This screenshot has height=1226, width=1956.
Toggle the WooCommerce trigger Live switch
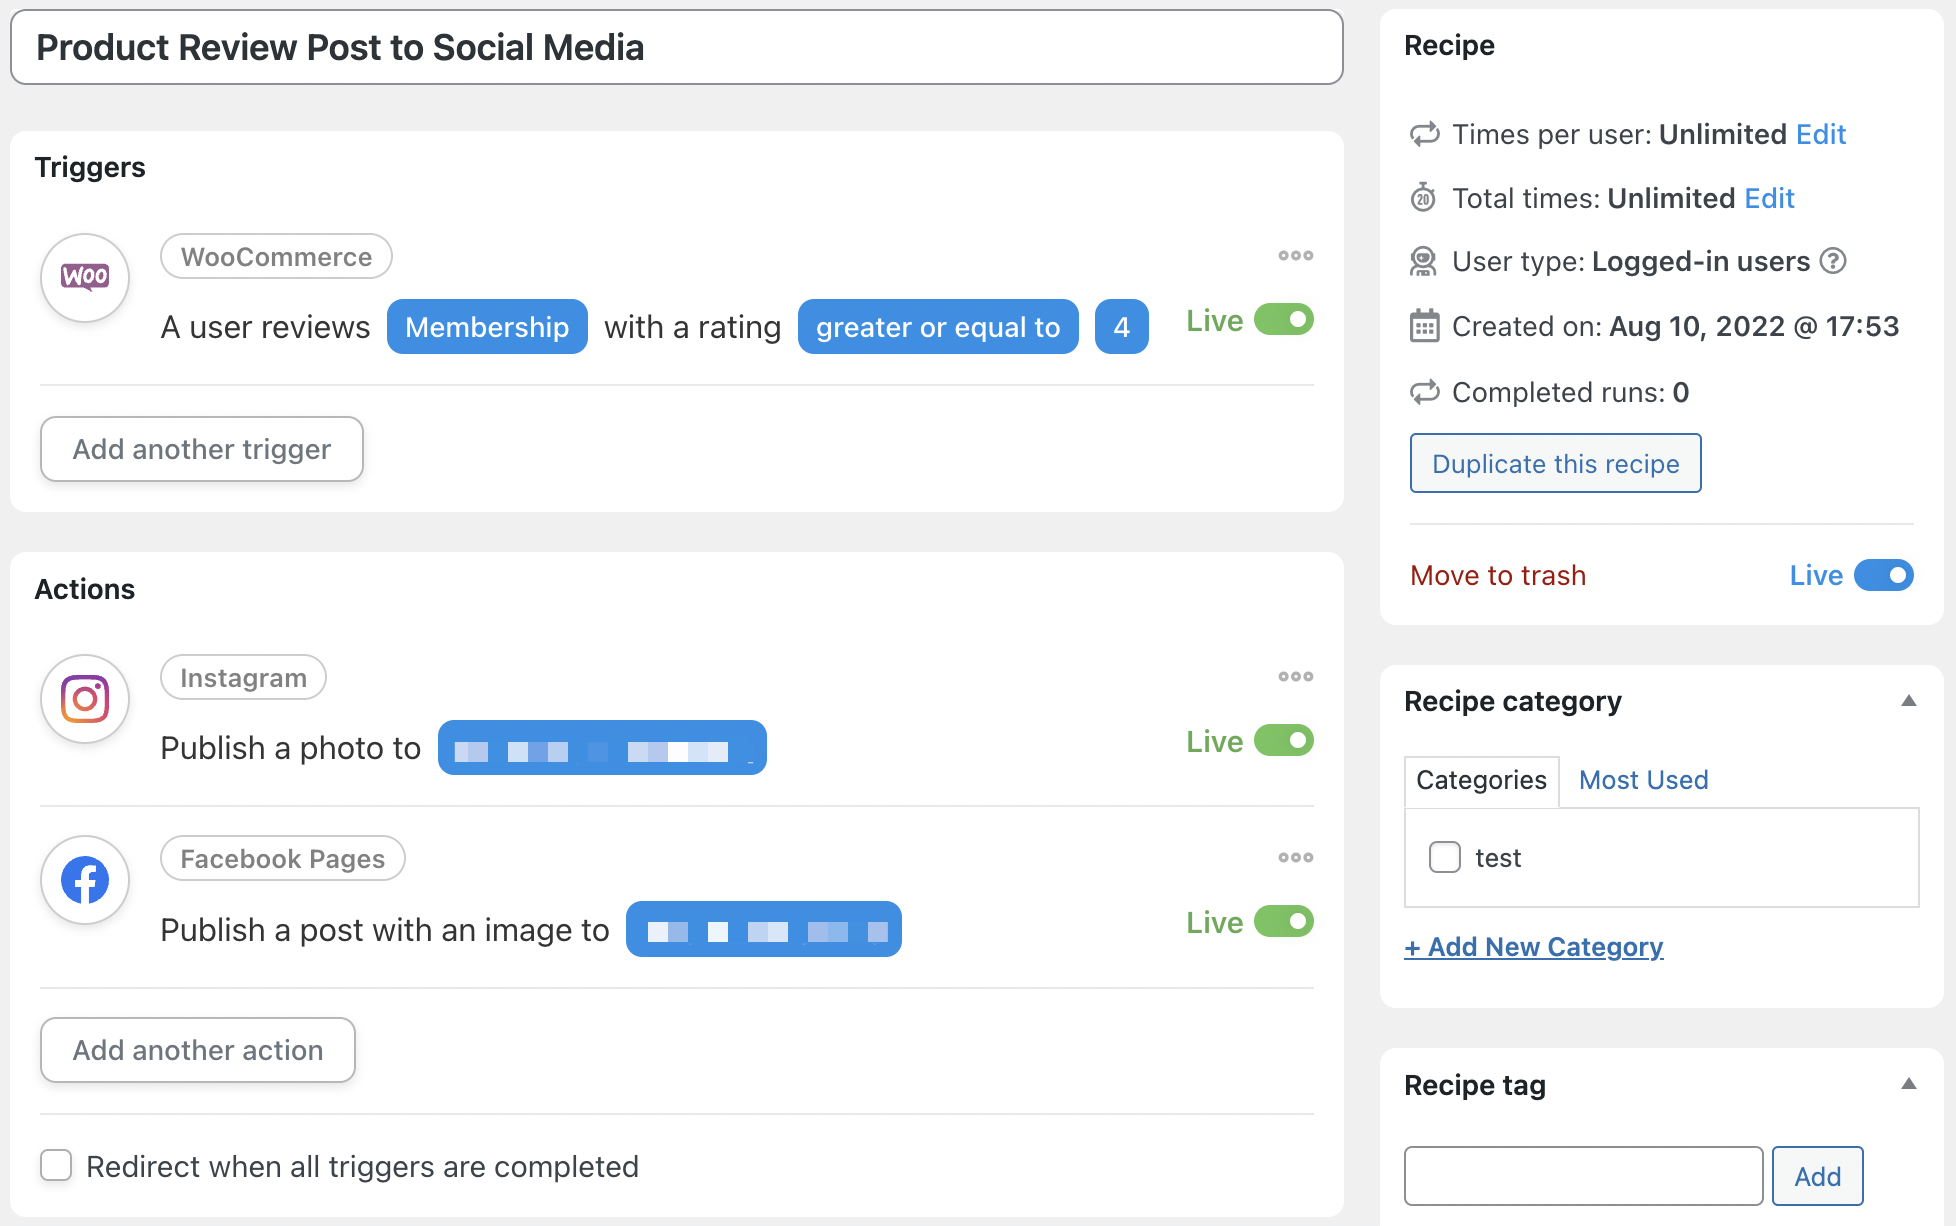1284,320
